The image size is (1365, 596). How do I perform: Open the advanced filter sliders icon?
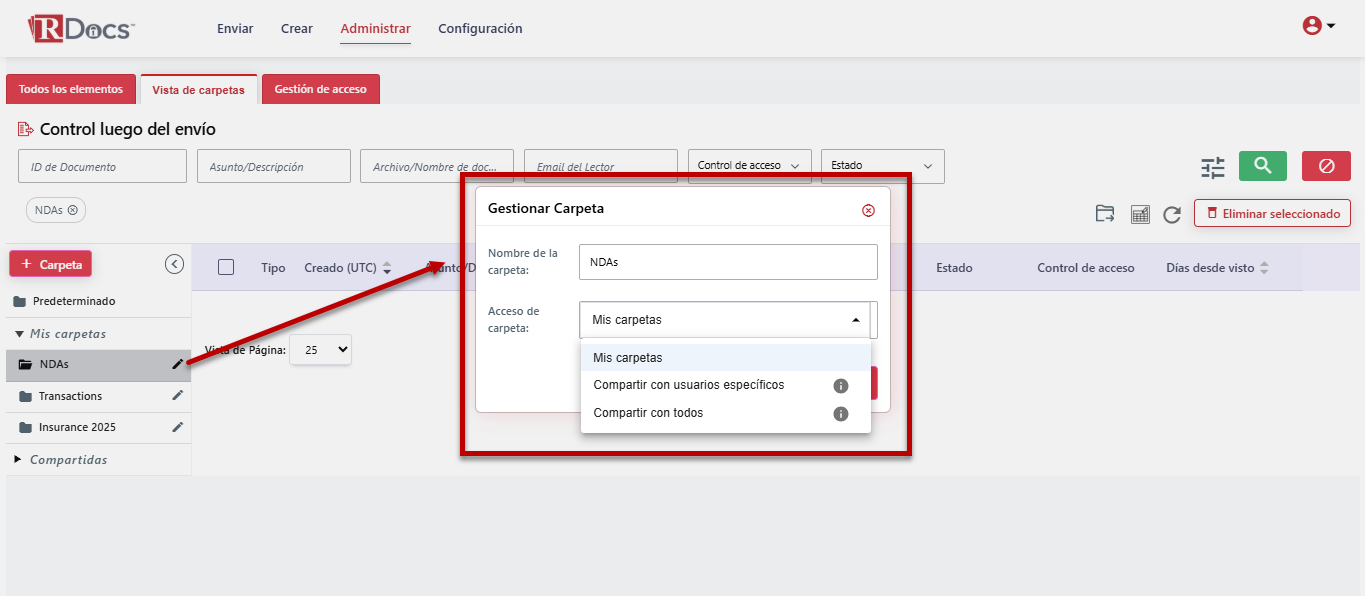1212,168
